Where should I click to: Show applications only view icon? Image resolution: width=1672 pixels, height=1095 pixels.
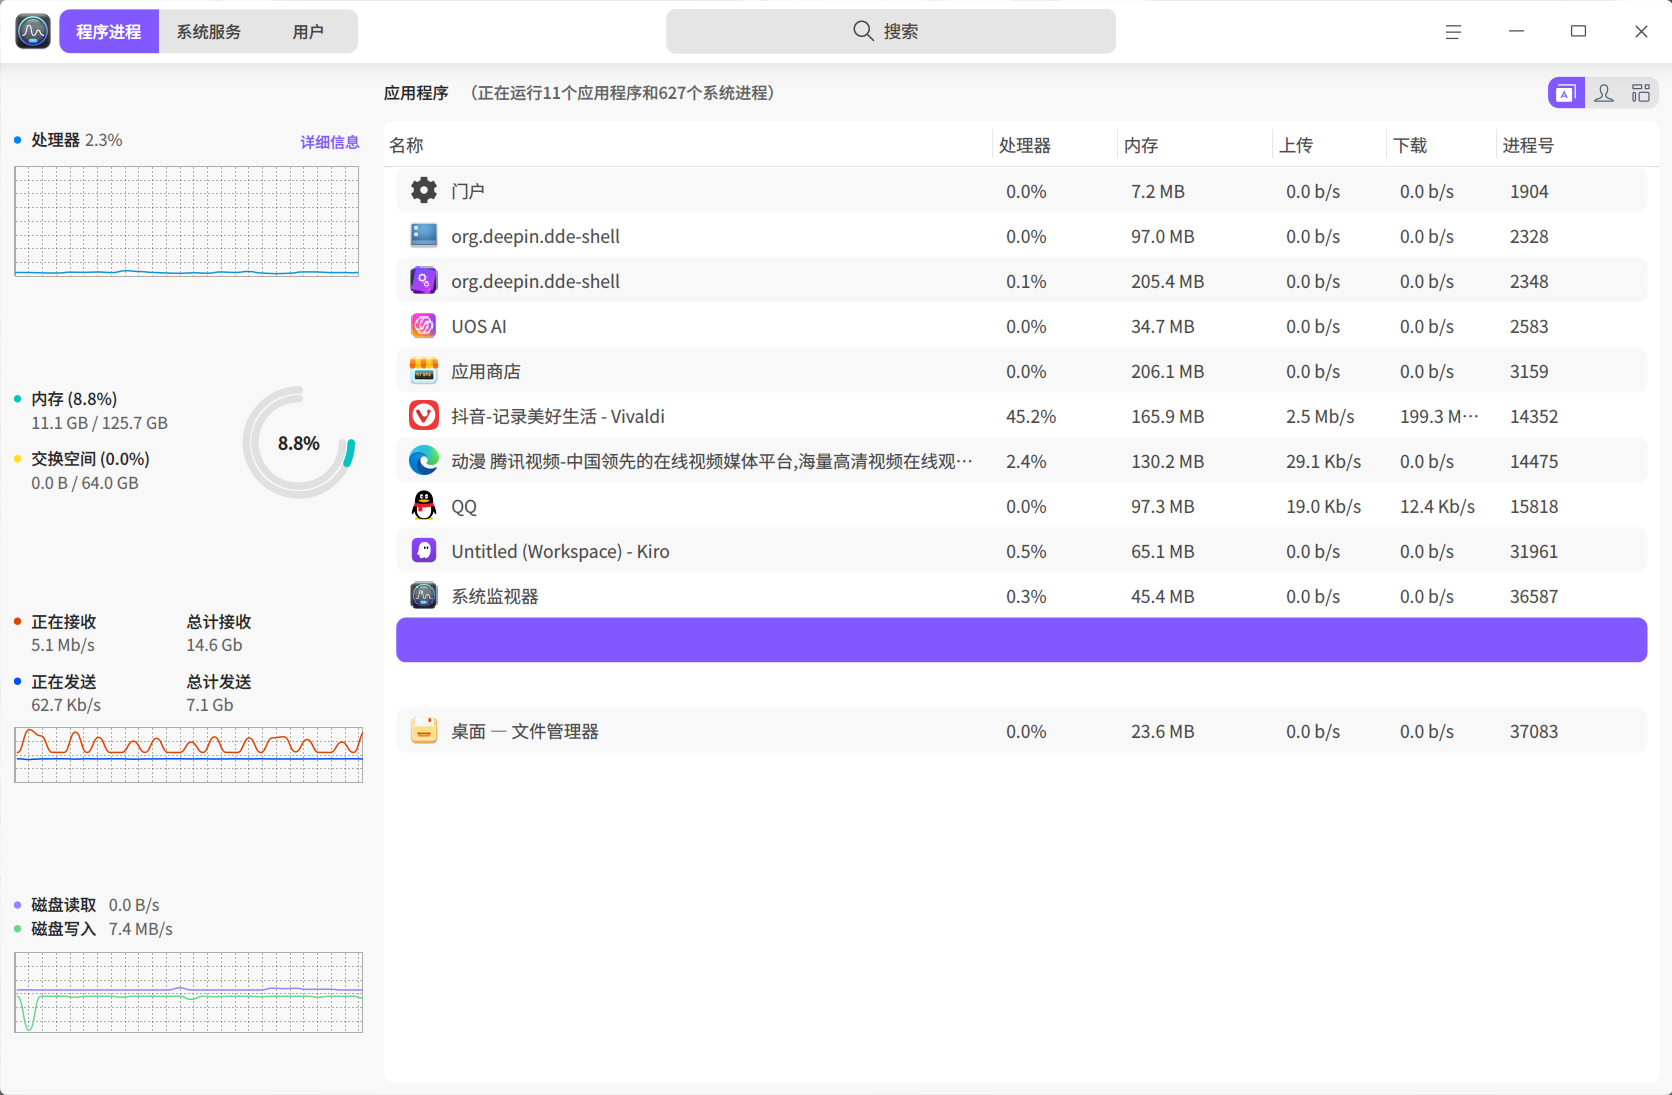[x=1566, y=93]
